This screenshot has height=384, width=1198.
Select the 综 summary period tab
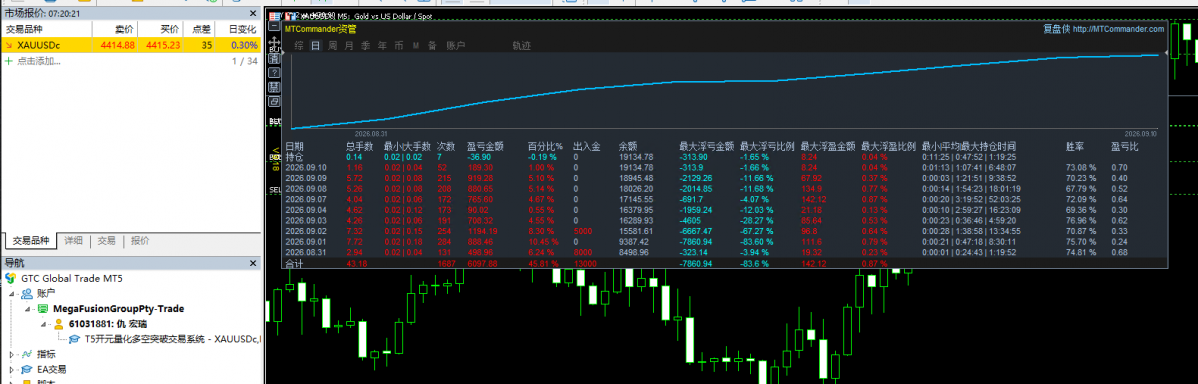click(x=299, y=46)
